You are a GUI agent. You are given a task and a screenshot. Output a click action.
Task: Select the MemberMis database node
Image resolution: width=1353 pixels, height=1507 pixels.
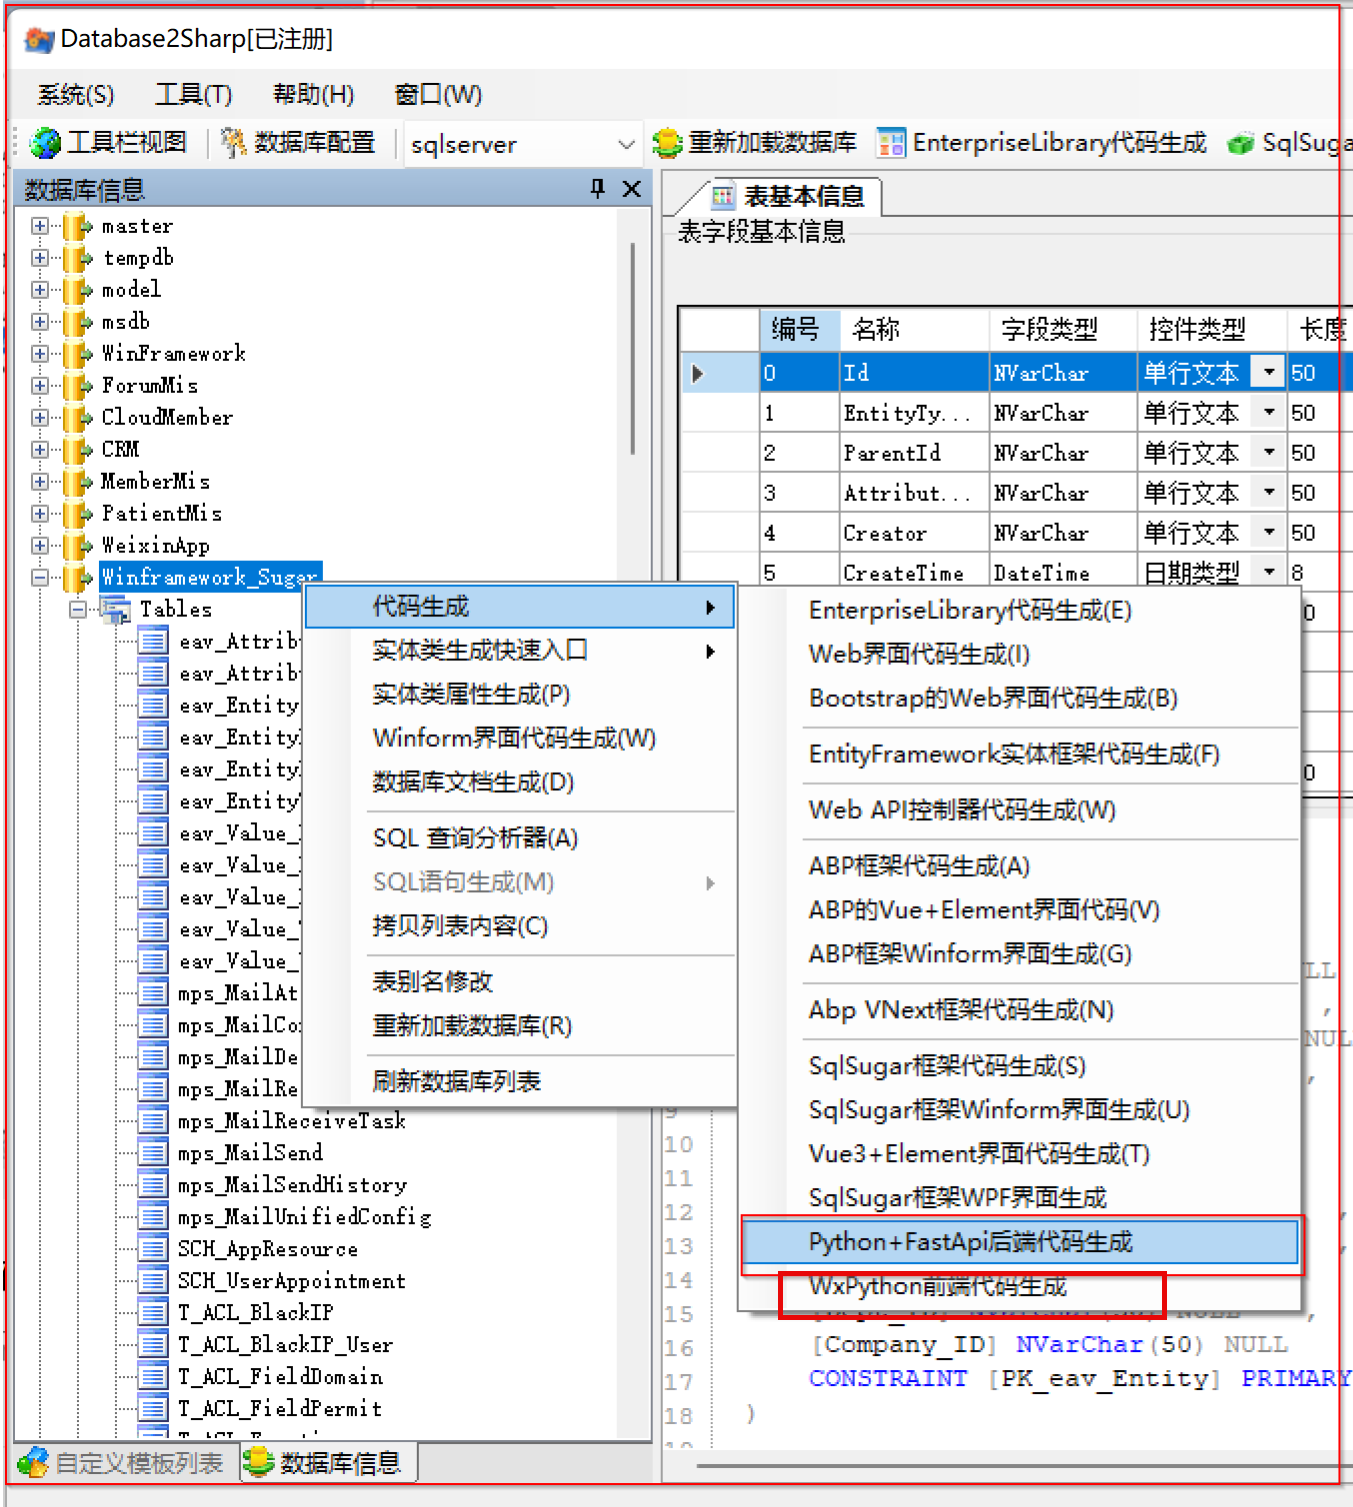click(x=155, y=482)
